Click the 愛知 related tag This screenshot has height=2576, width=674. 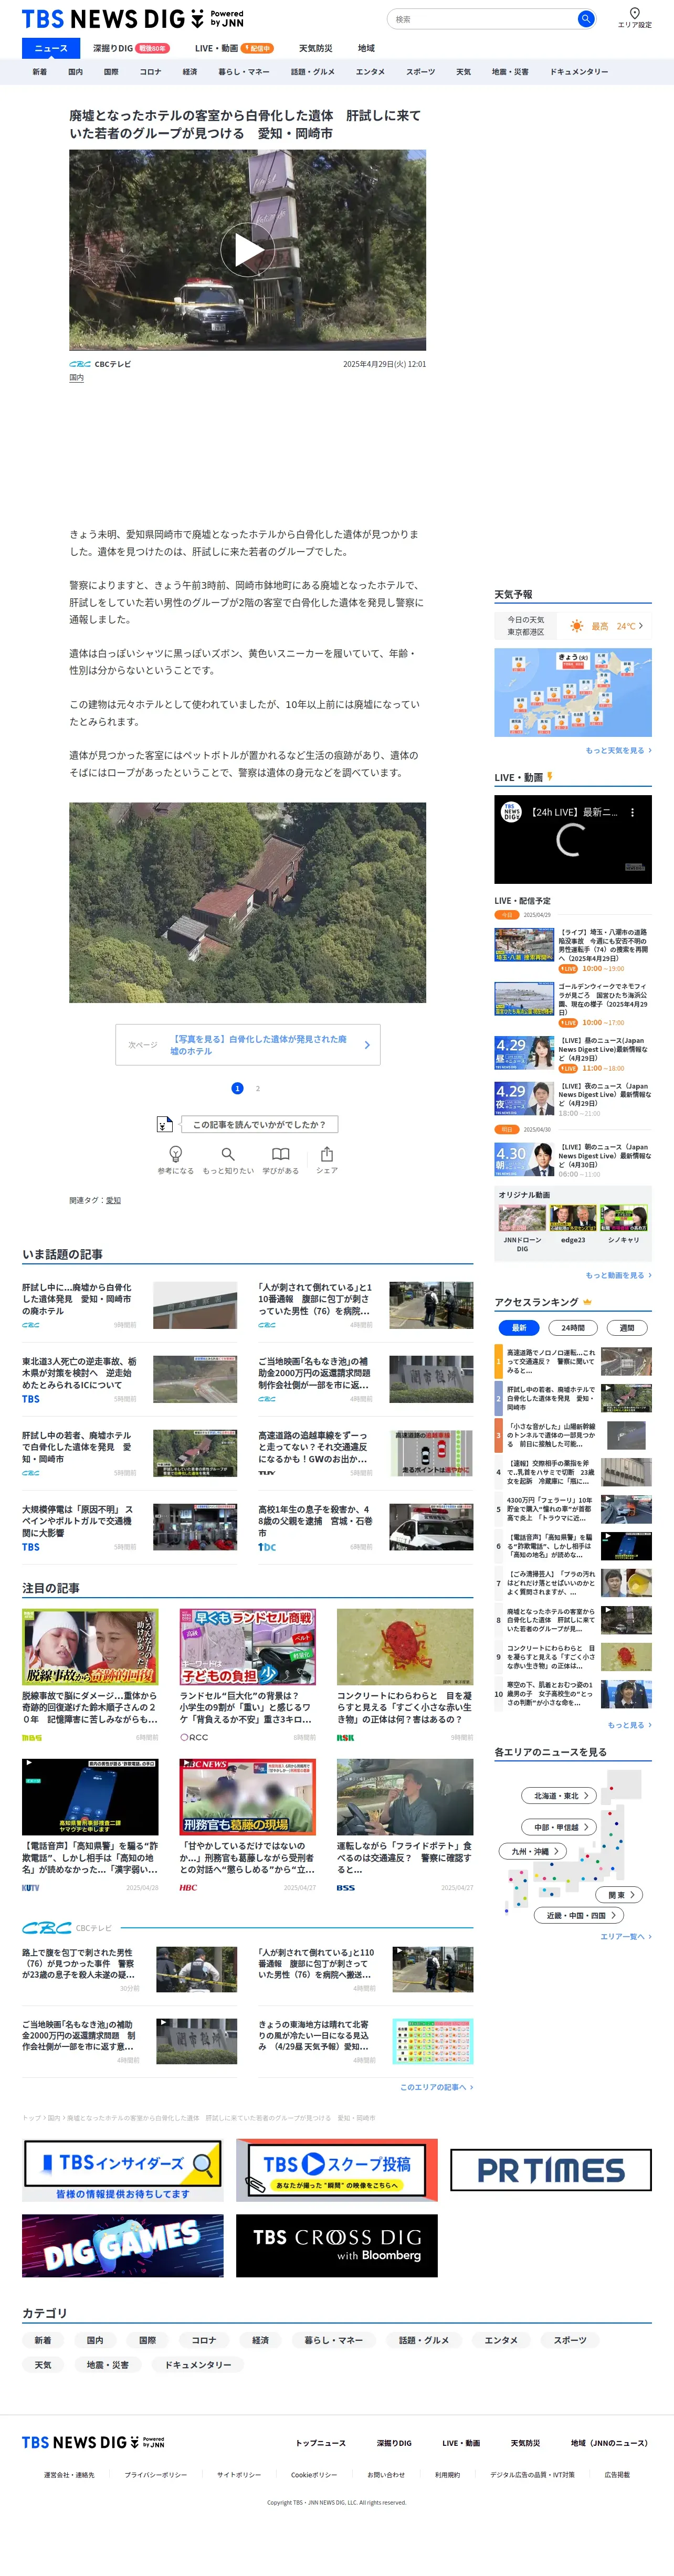click(x=113, y=1200)
